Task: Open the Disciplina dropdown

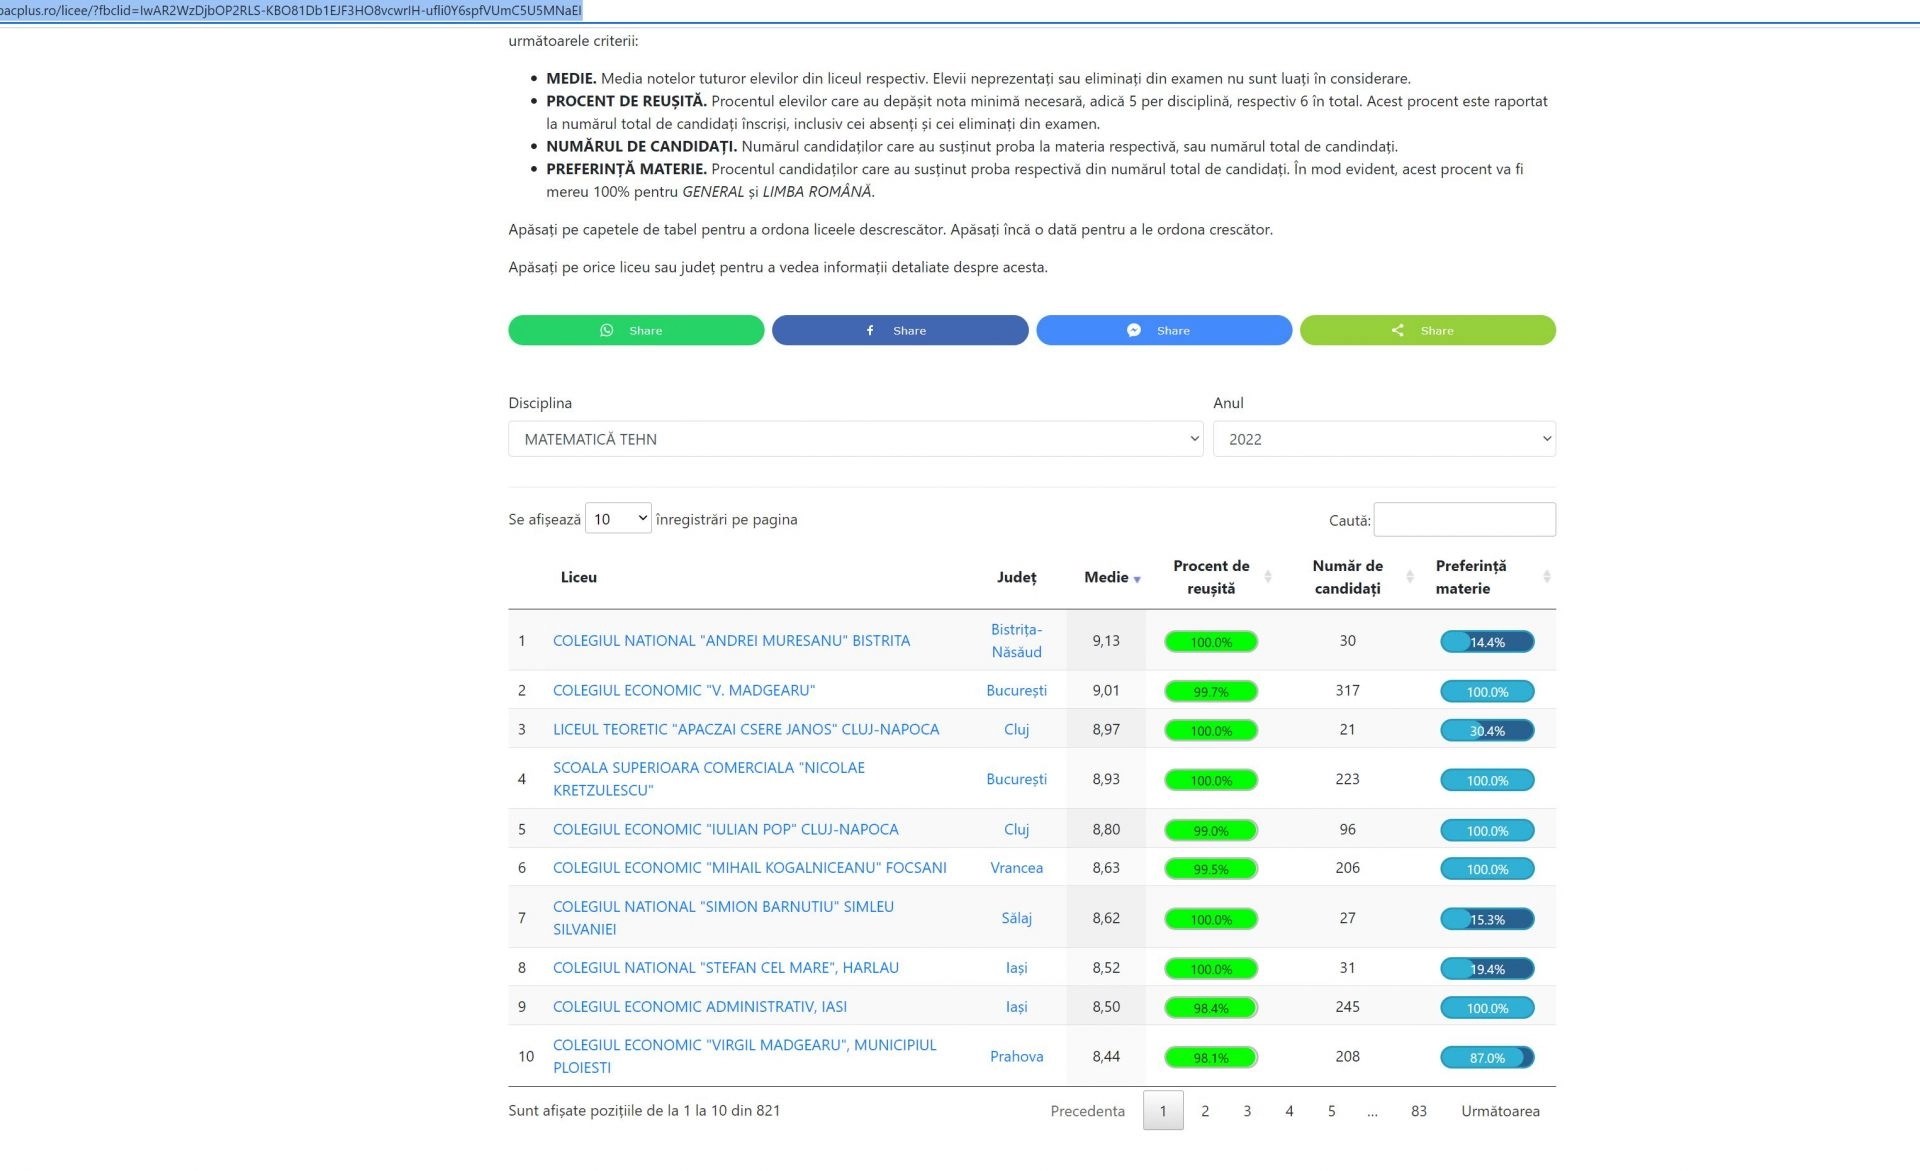Action: 855,439
